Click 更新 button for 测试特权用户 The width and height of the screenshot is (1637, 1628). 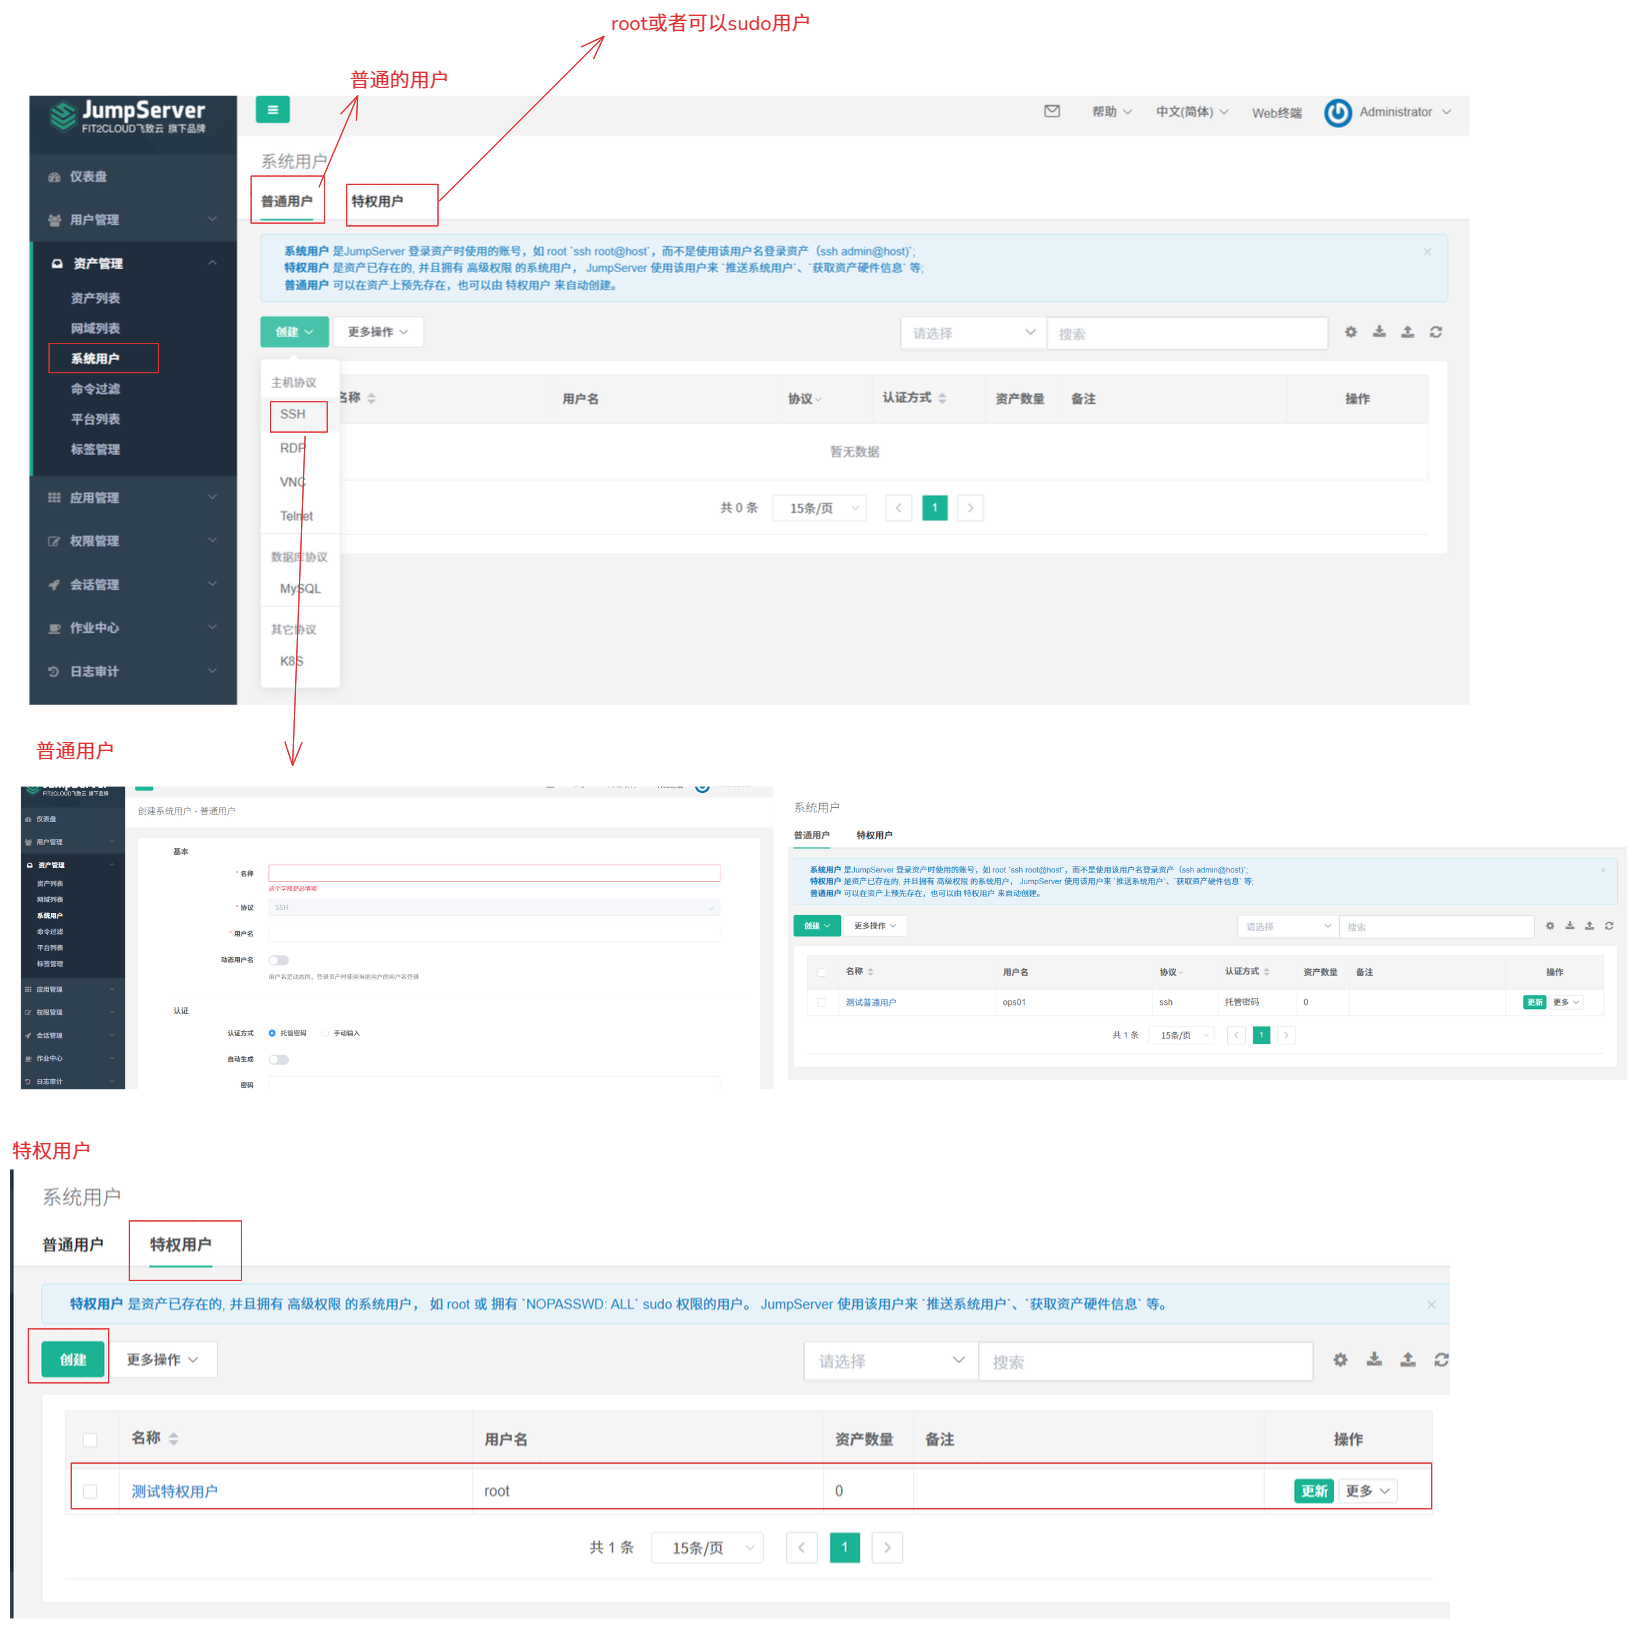(x=1314, y=1491)
